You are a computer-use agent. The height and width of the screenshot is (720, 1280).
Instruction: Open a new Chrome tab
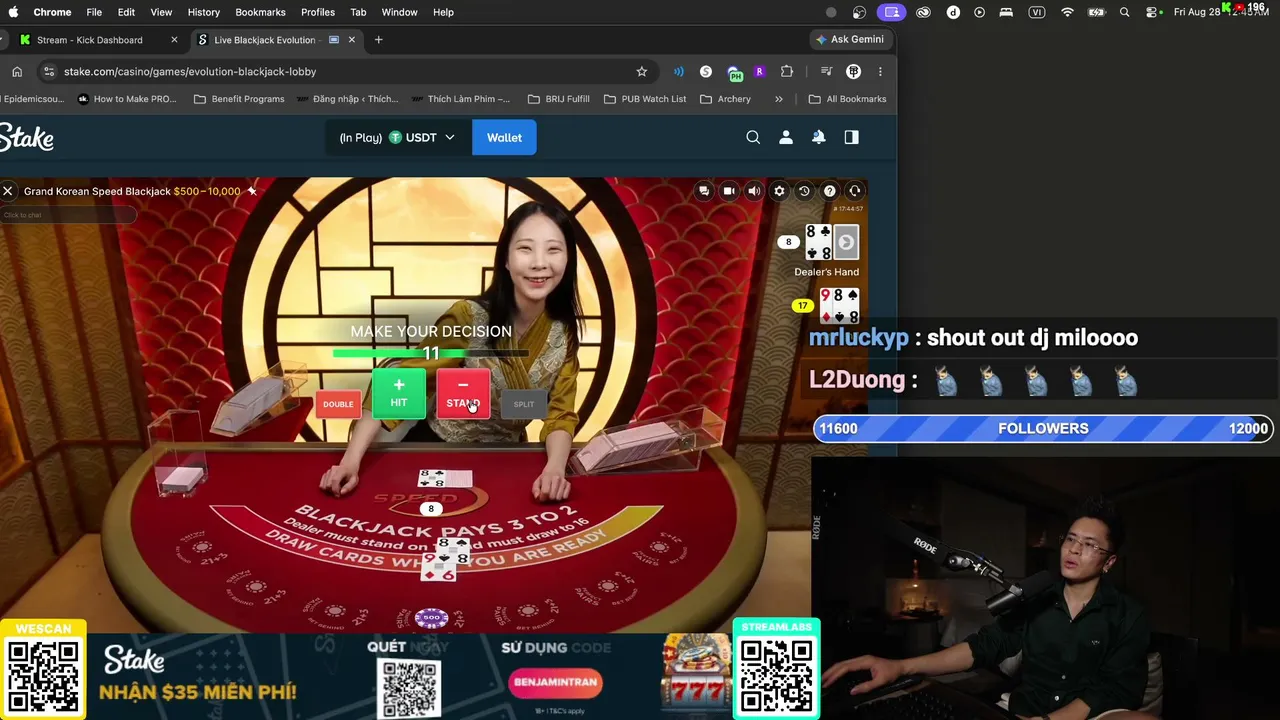pyautogui.click(x=378, y=40)
